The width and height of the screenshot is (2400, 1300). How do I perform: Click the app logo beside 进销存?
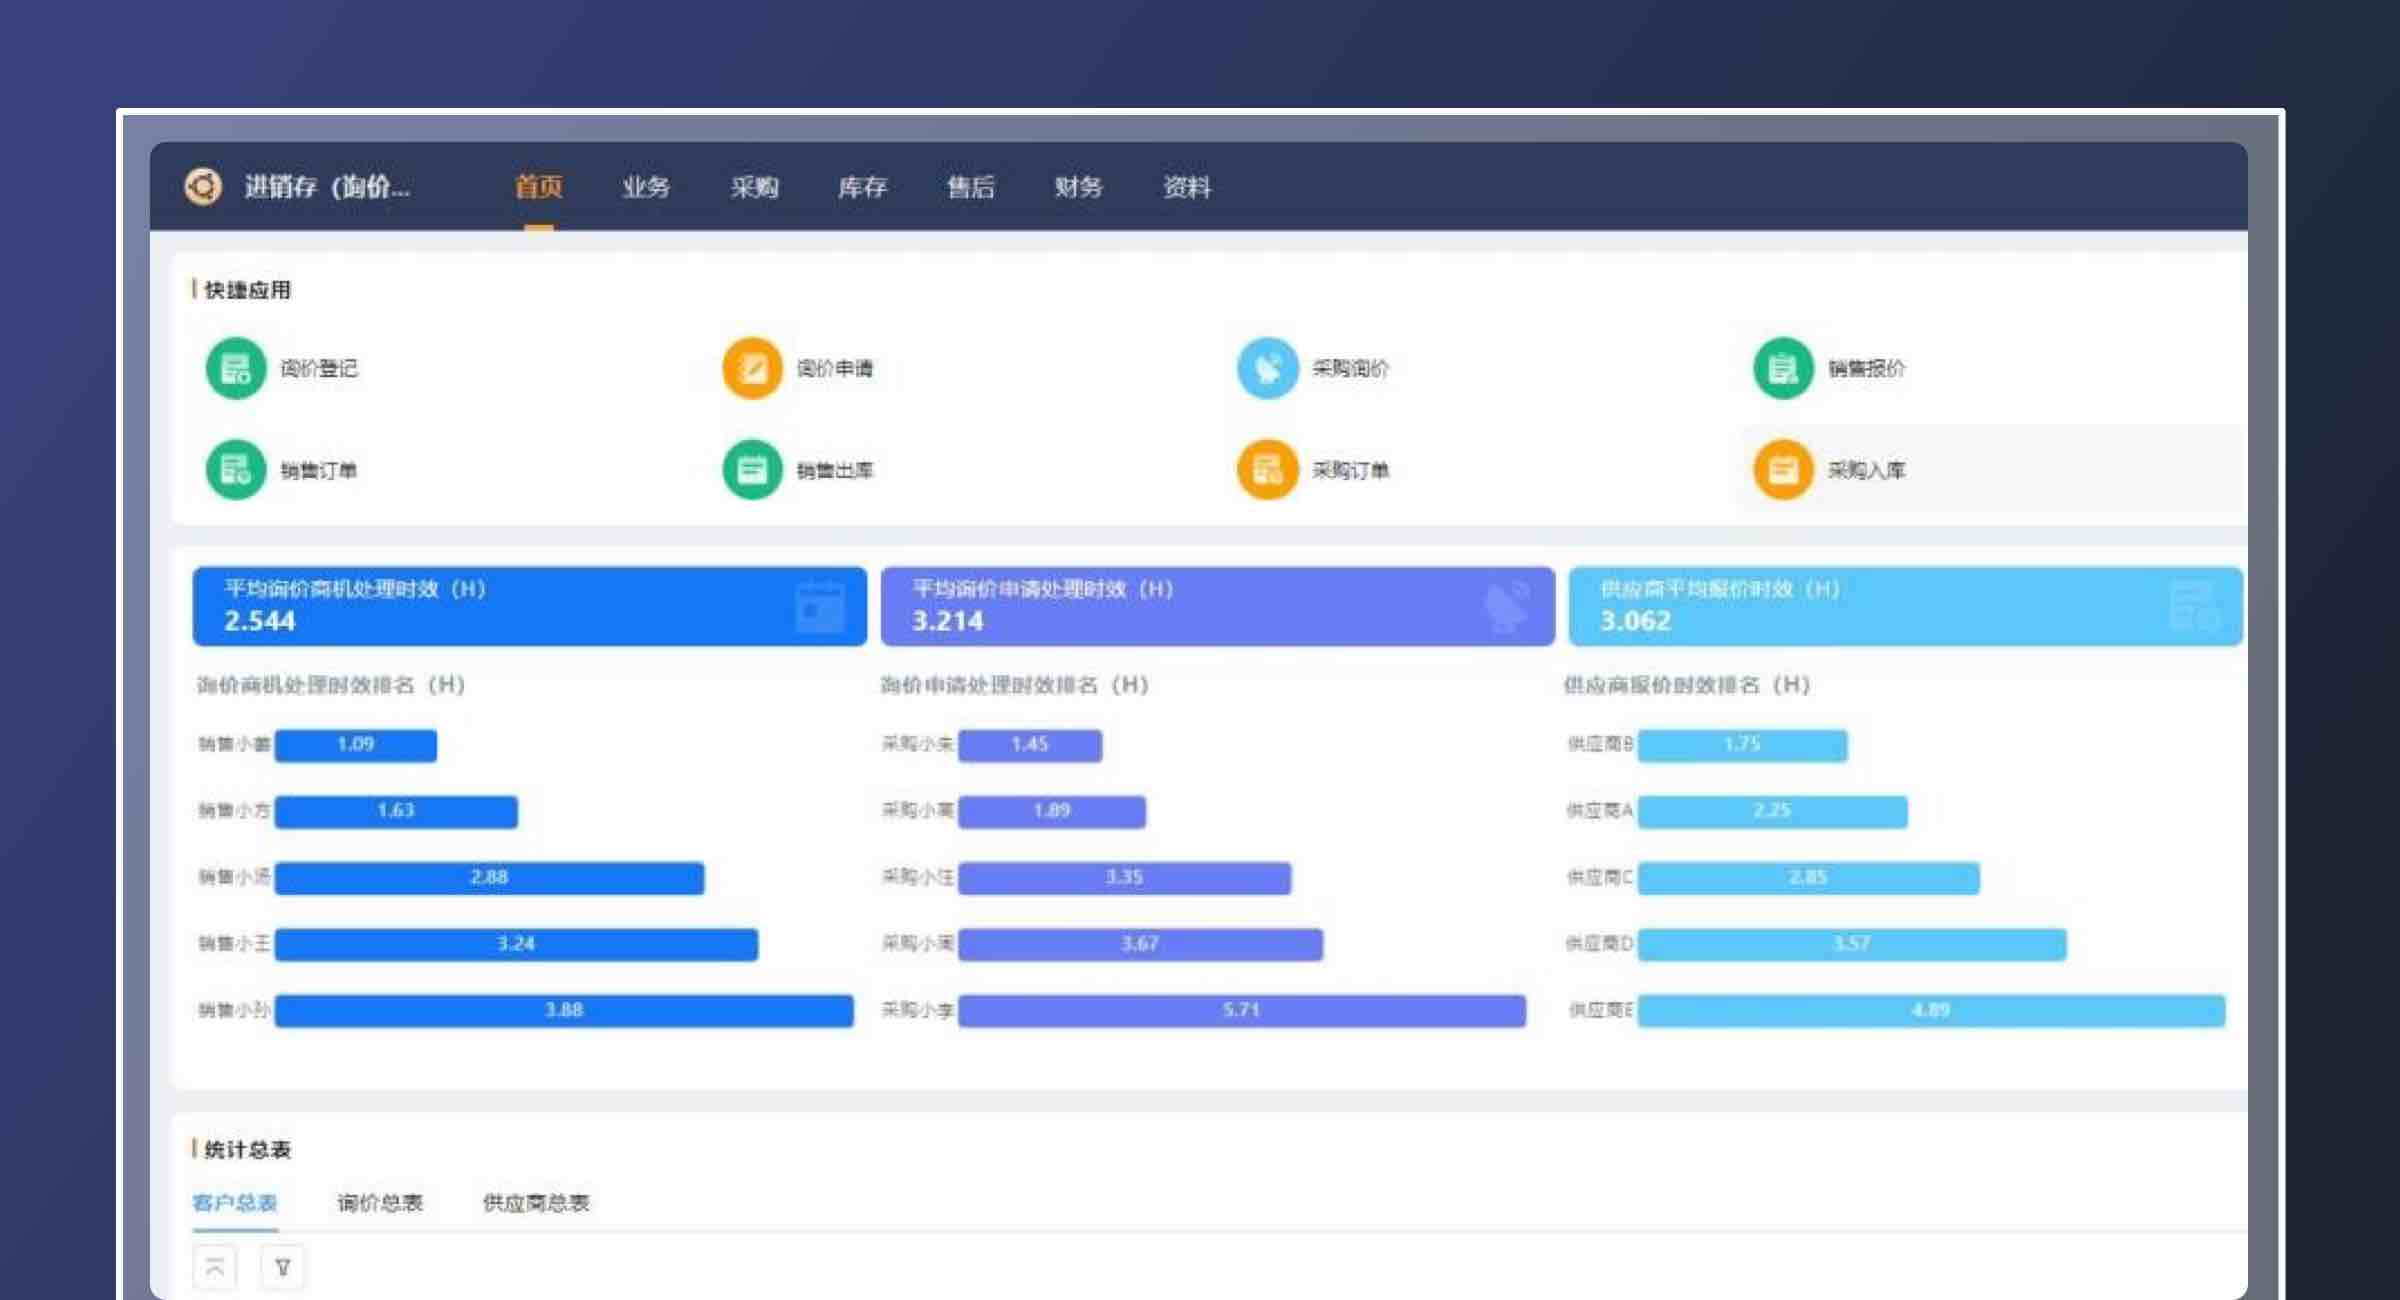(x=203, y=187)
